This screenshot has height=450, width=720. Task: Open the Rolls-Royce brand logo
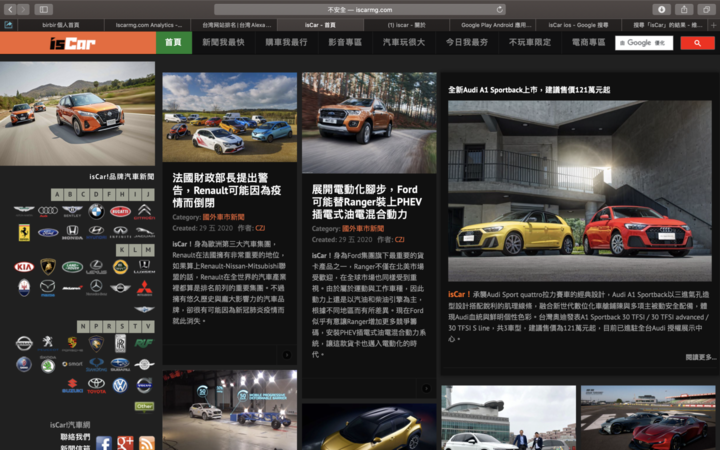pyautogui.click(x=120, y=343)
